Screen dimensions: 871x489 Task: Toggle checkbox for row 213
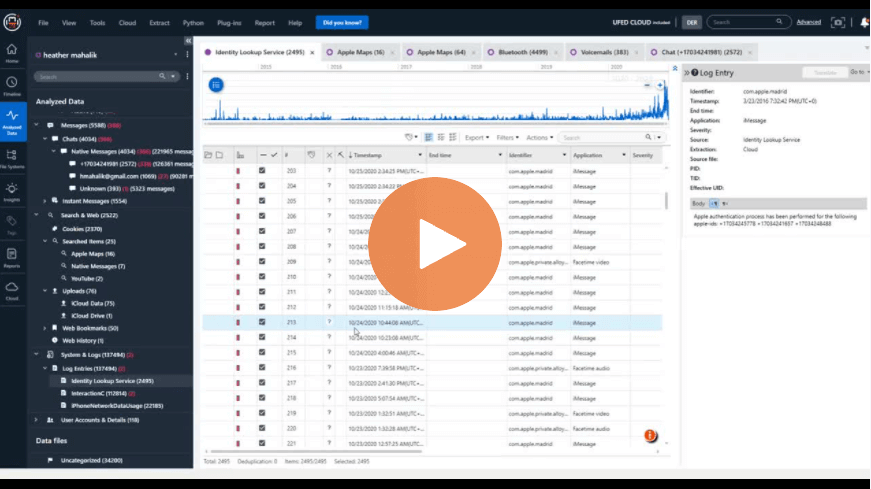pyautogui.click(x=262, y=322)
